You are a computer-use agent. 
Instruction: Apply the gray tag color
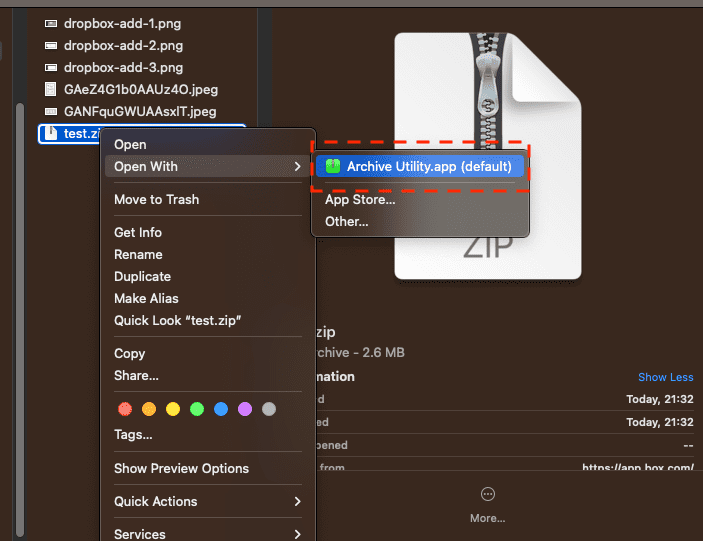click(x=269, y=409)
